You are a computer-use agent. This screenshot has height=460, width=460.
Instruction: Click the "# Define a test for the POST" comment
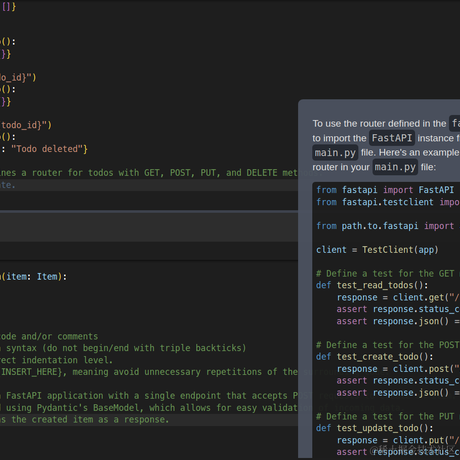pyautogui.click(x=388, y=345)
